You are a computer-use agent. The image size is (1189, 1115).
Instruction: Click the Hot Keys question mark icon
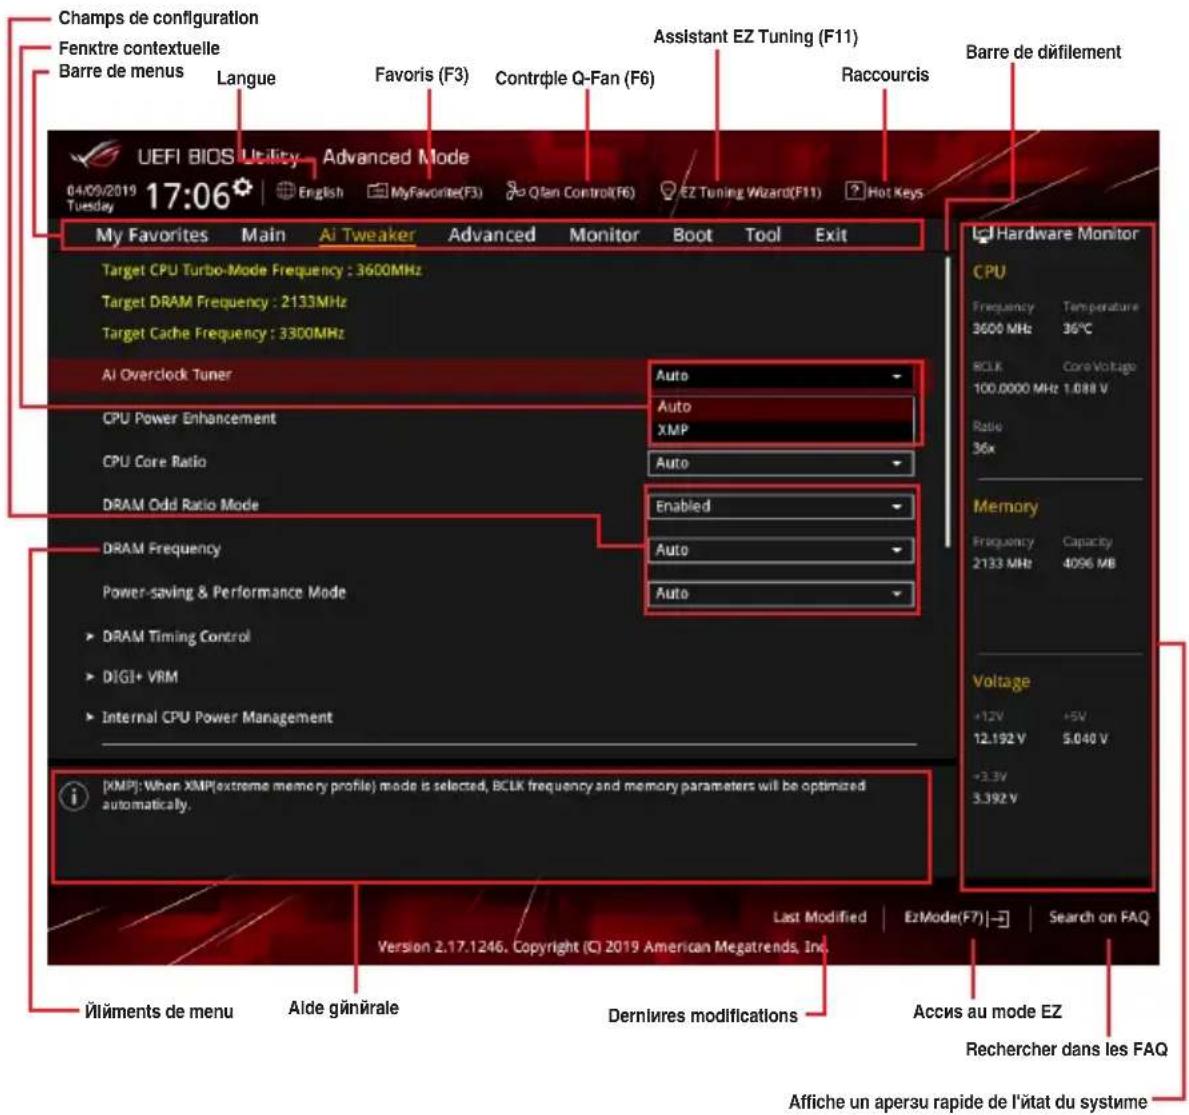[855, 190]
